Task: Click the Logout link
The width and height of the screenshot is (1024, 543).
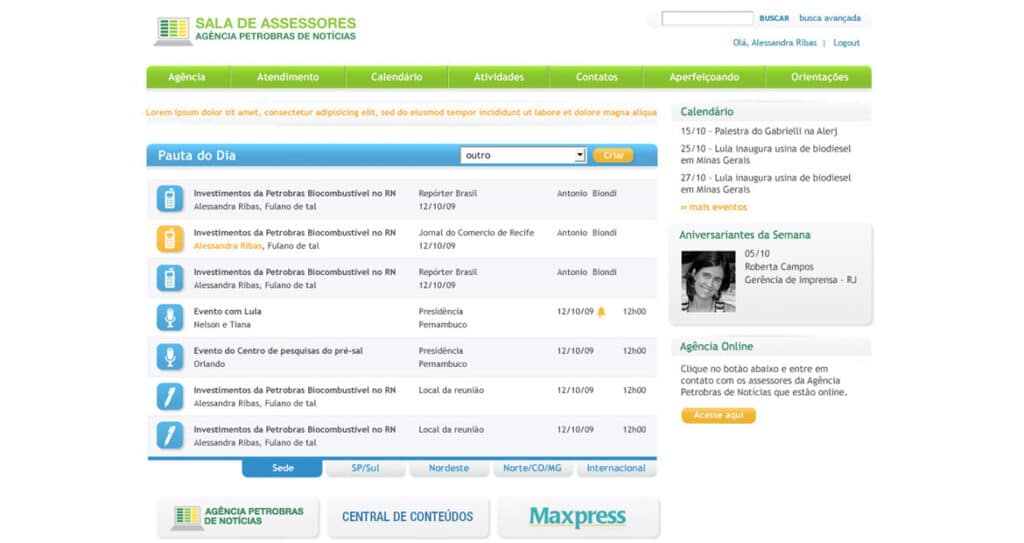Action: click(846, 43)
